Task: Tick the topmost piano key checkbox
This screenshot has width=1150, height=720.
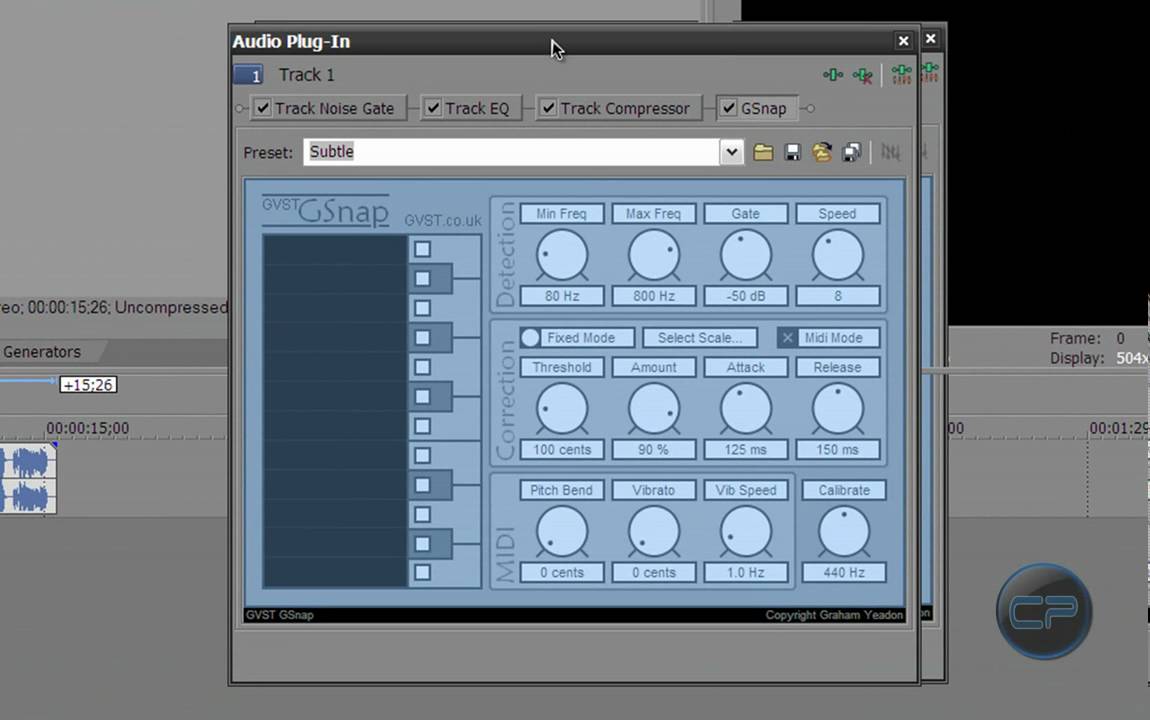Action: pos(422,249)
